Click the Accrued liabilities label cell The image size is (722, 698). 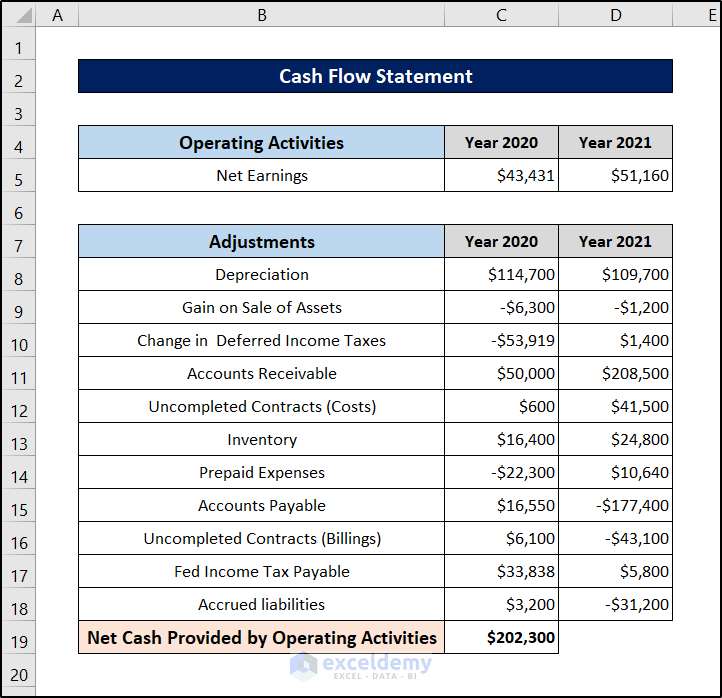(x=262, y=605)
